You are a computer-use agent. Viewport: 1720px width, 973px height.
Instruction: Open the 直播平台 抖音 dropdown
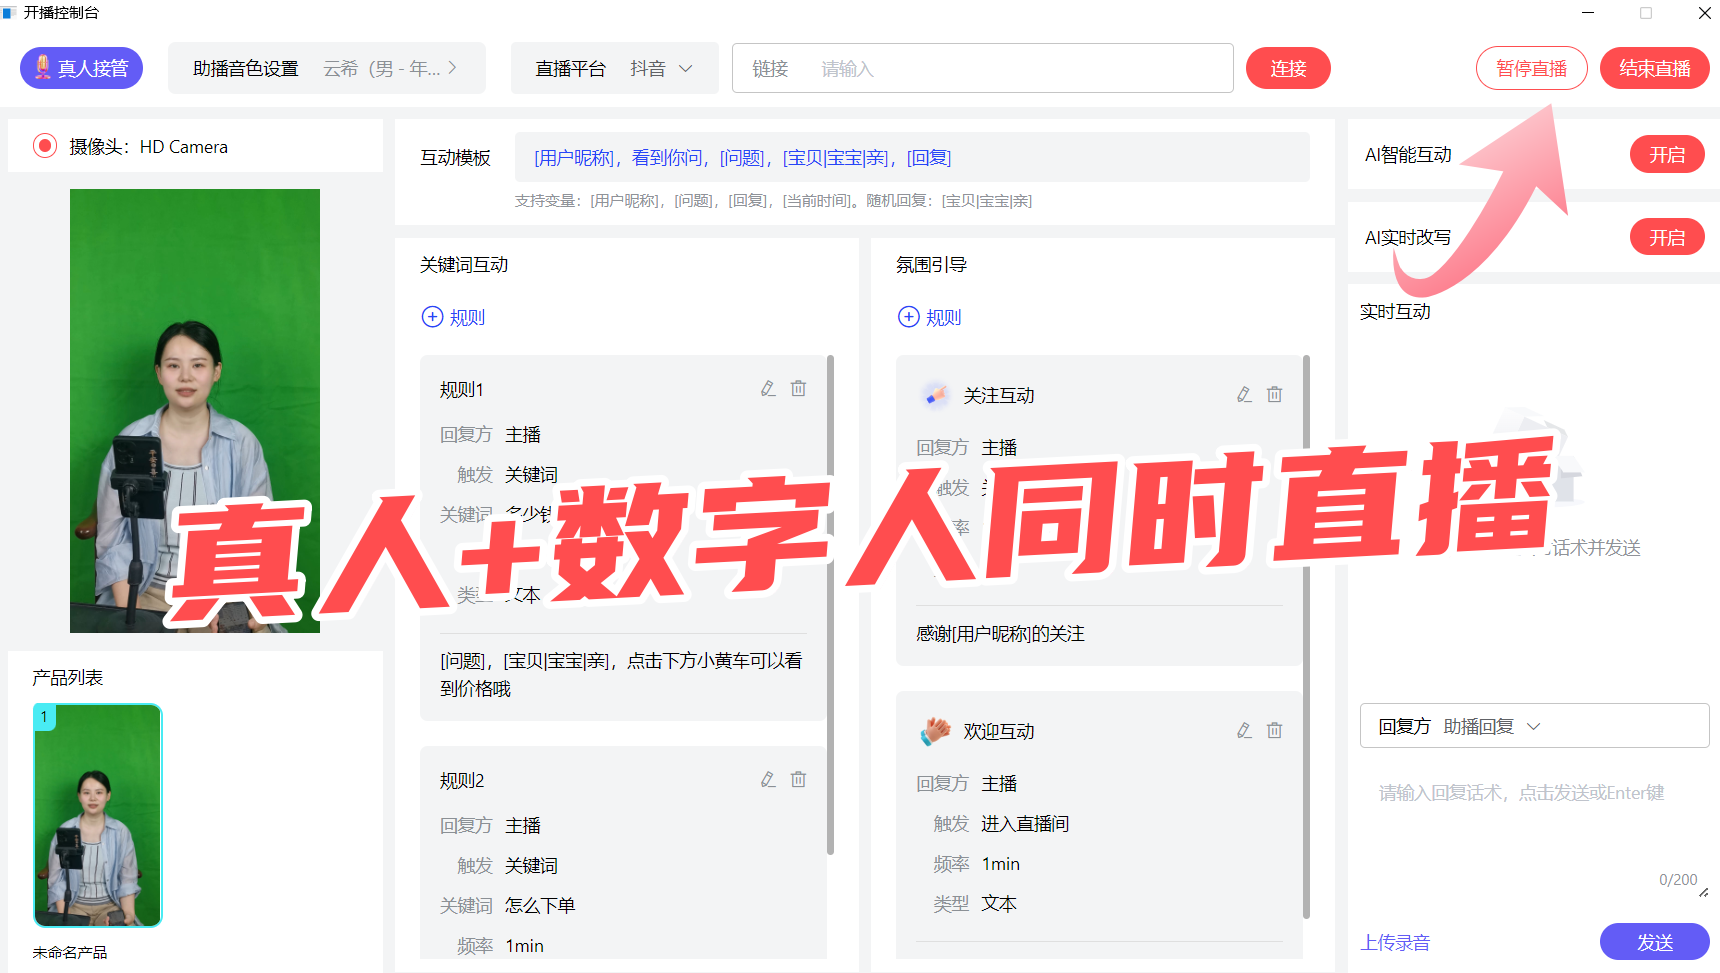coord(614,68)
